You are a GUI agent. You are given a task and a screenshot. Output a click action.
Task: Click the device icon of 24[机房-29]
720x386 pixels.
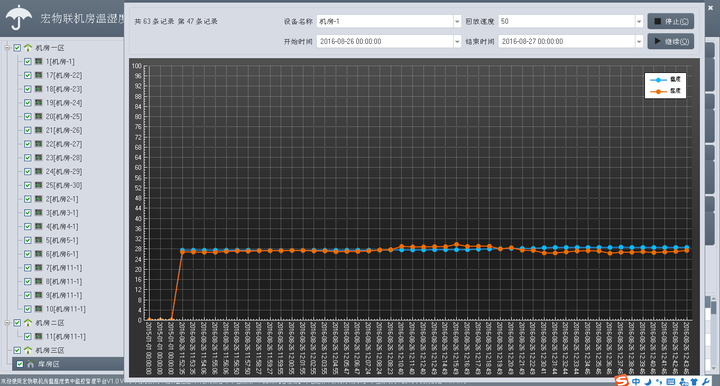[x=39, y=171]
